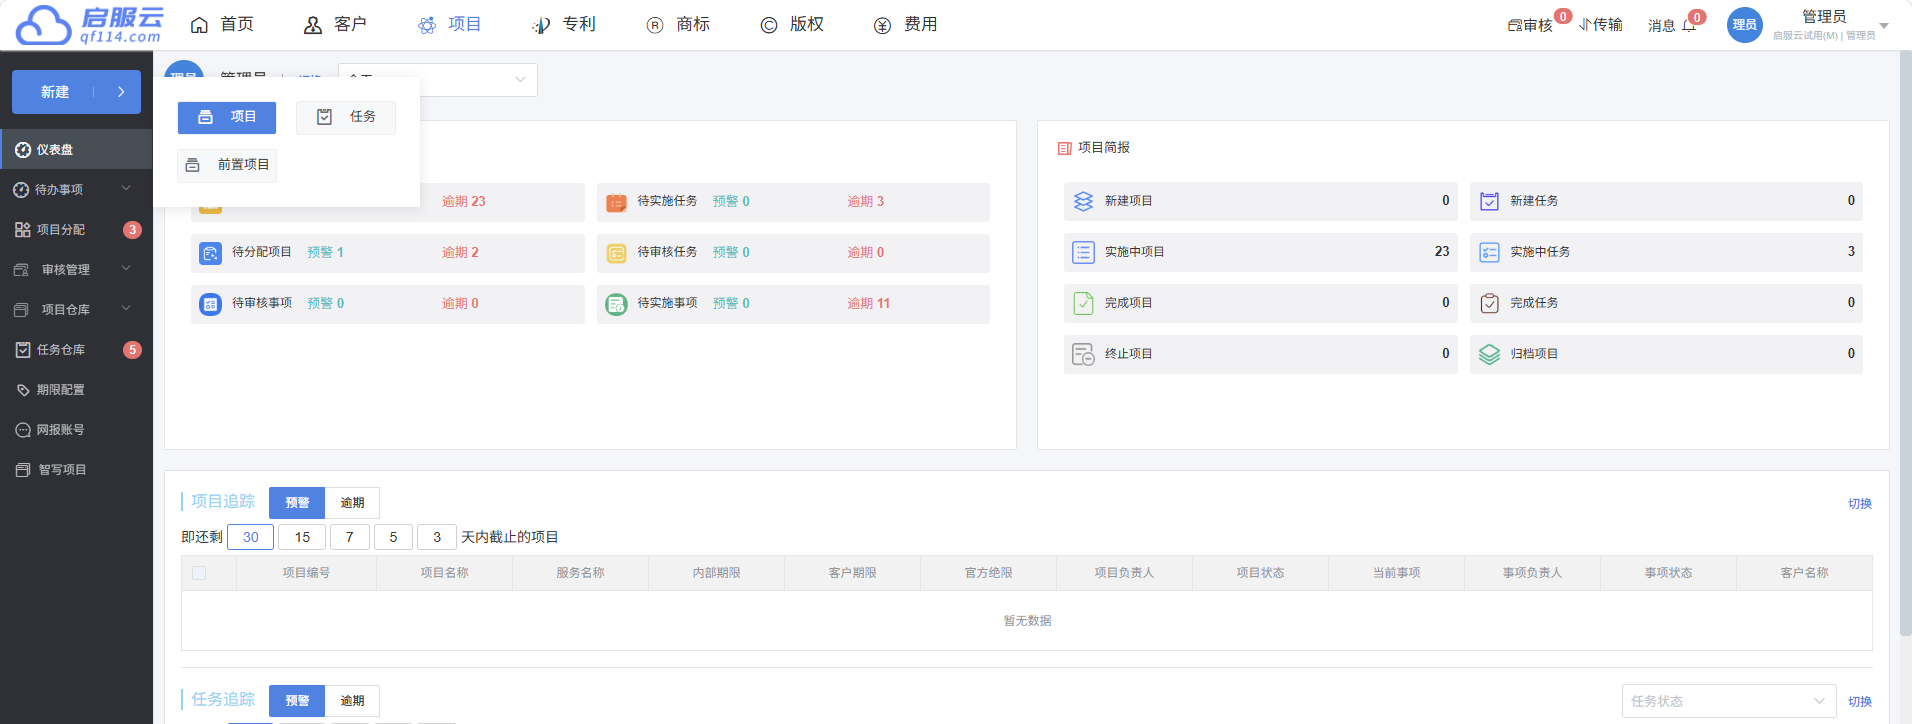Choose 任务 in the 新建 popup
Screen dimensions: 1912x724
346,117
